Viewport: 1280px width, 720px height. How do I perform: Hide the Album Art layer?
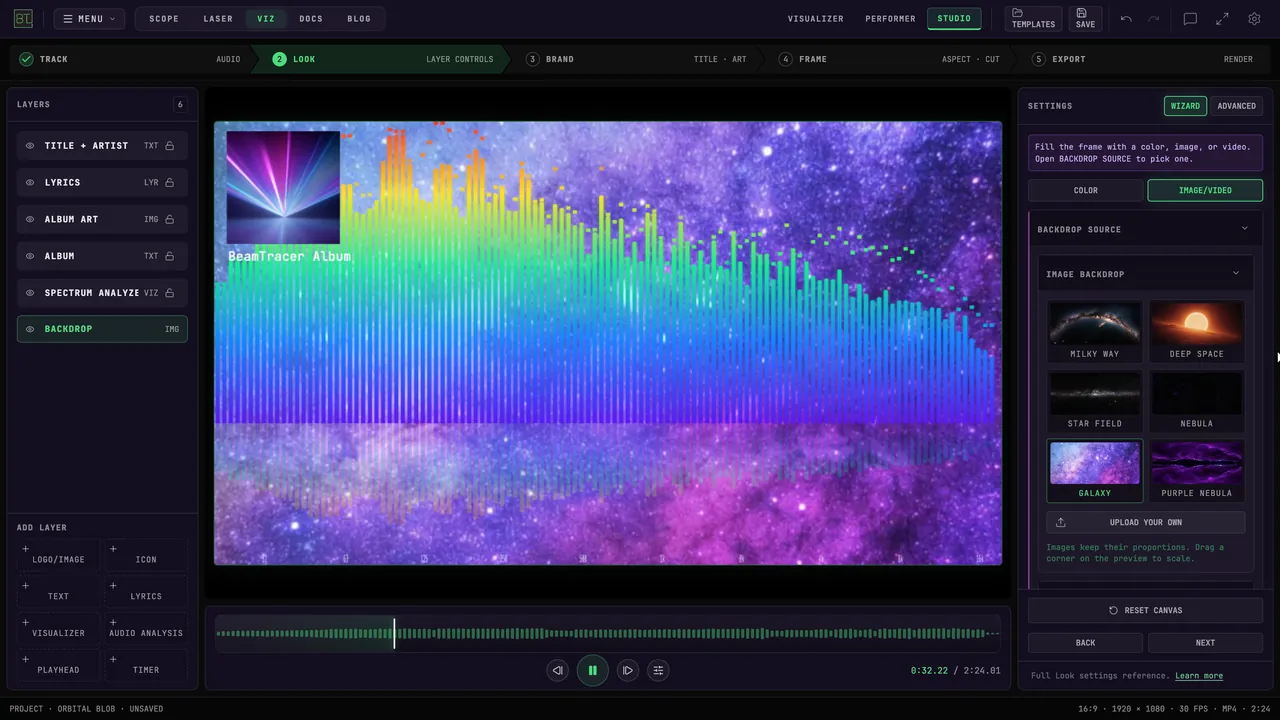(30, 219)
